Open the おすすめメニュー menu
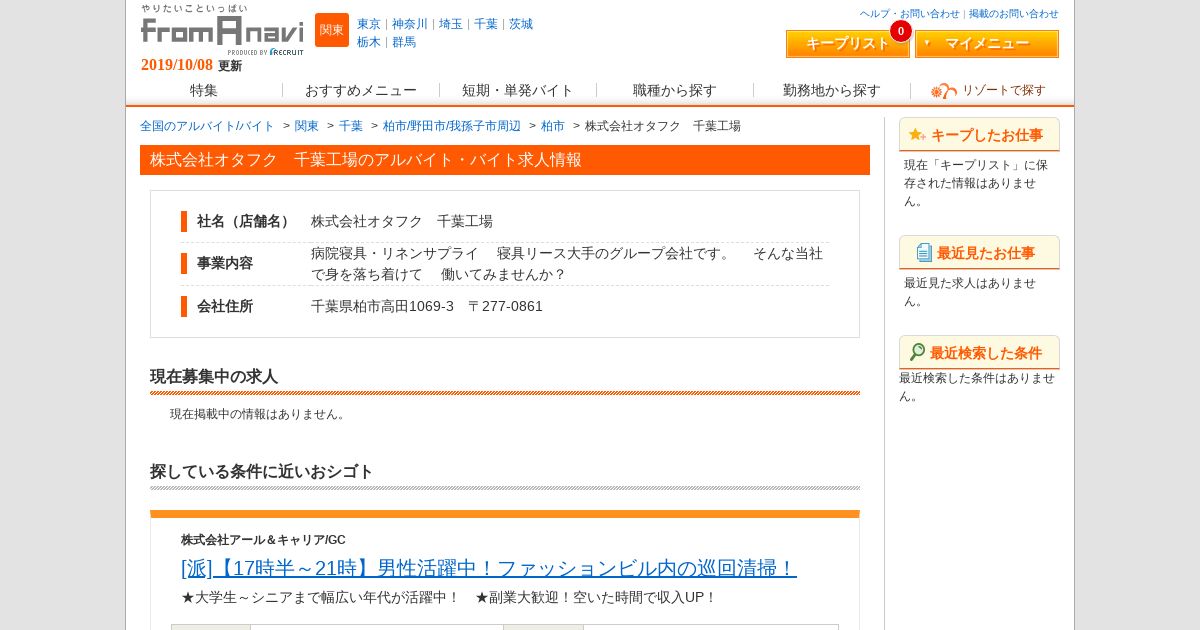The width and height of the screenshot is (1200, 630). [361, 90]
